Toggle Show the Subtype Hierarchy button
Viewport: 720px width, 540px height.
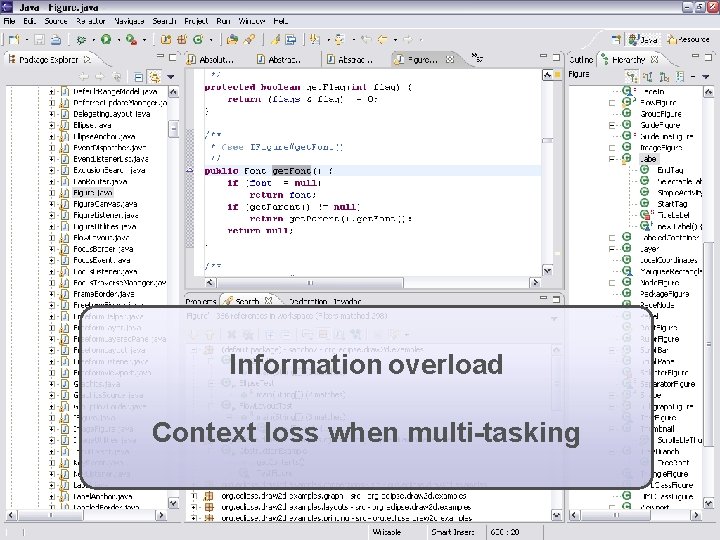[664, 77]
